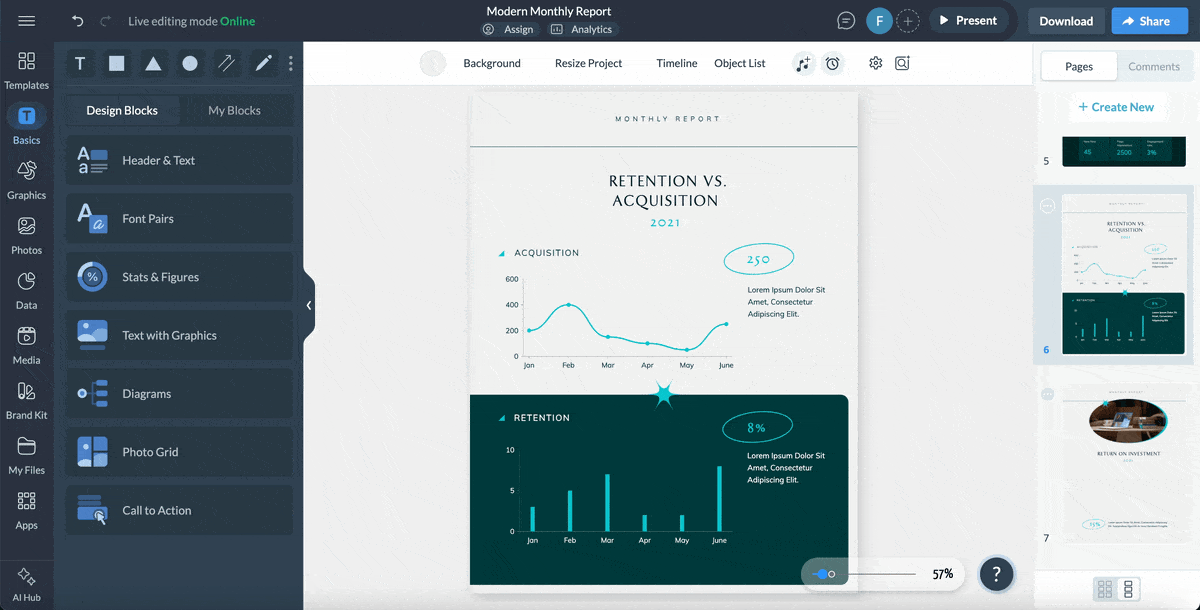
Task: Open the project settings gear
Action: point(875,63)
